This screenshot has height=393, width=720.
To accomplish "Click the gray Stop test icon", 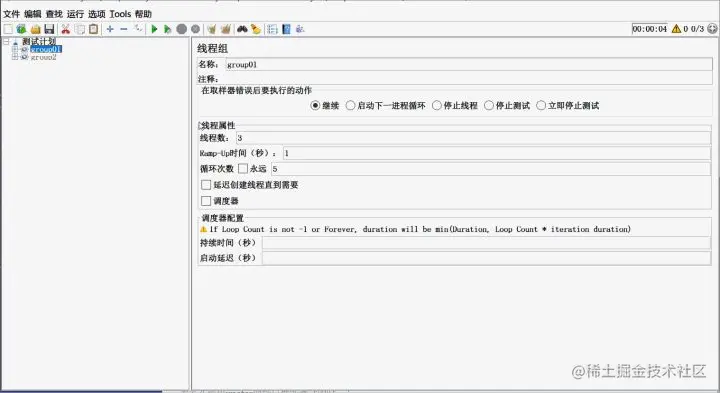I will click(182, 29).
